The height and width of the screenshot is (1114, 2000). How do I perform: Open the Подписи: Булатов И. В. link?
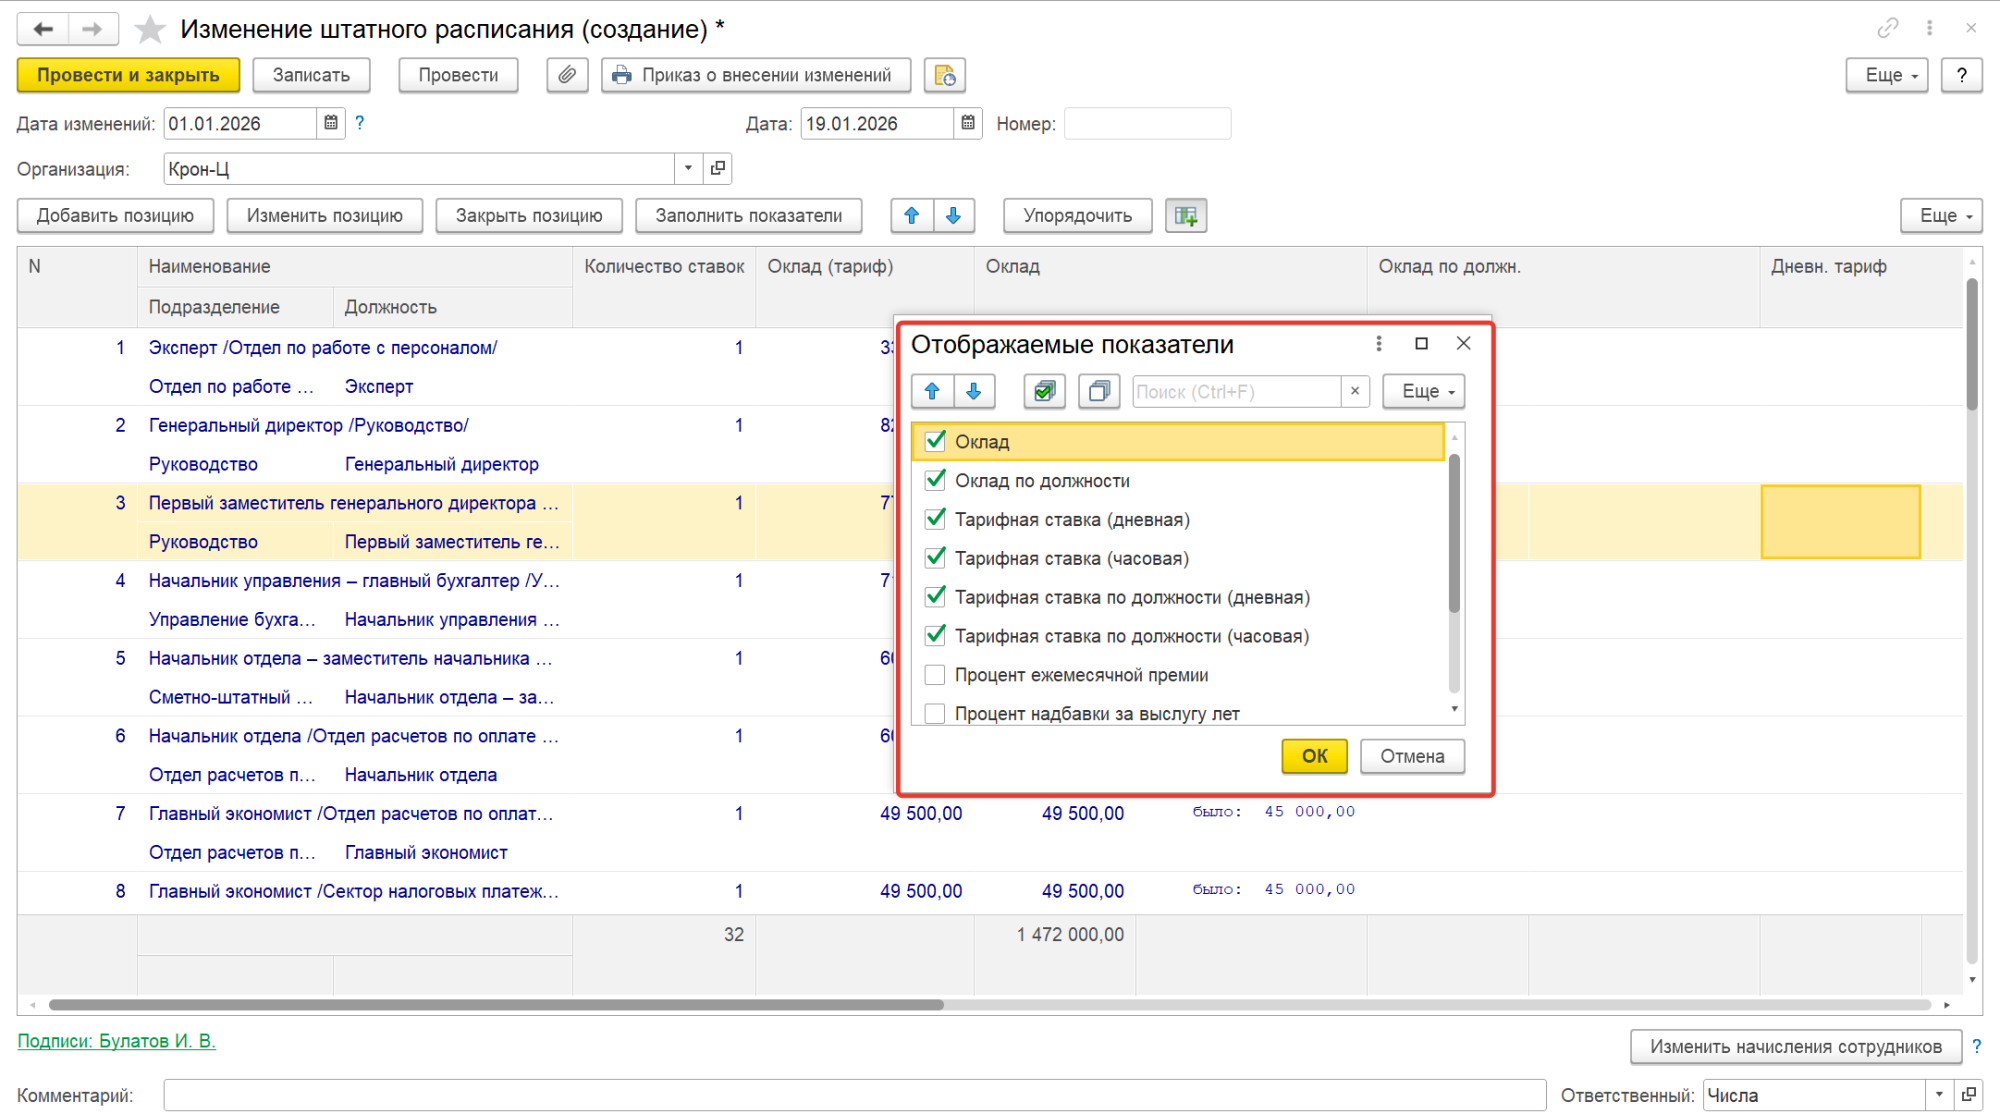[117, 1041]
